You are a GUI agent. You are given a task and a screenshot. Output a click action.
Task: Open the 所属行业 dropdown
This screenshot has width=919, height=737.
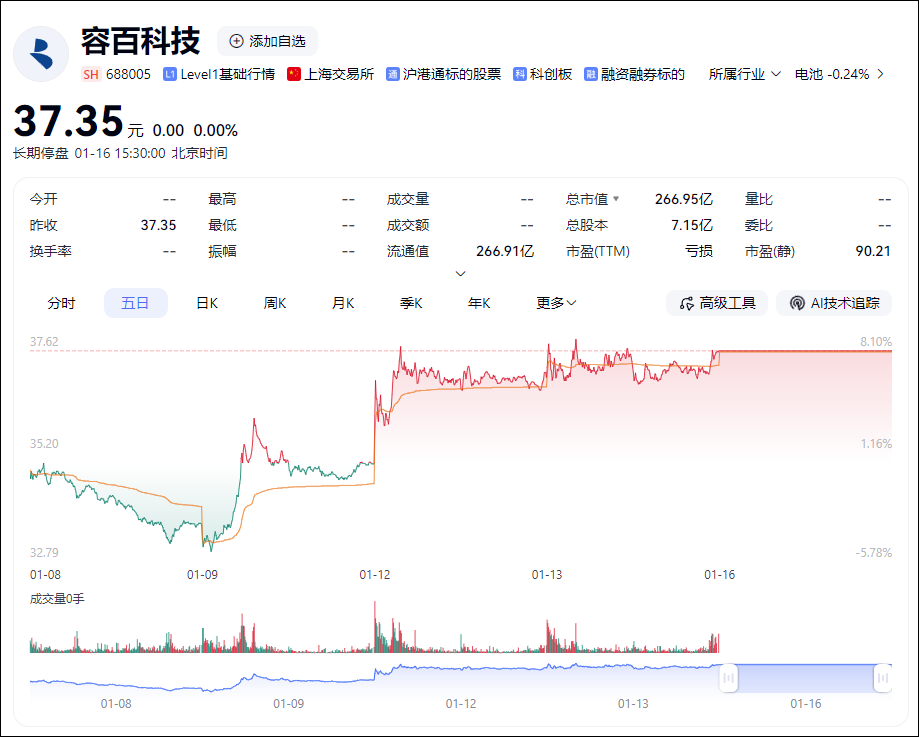tap(744, 74)
